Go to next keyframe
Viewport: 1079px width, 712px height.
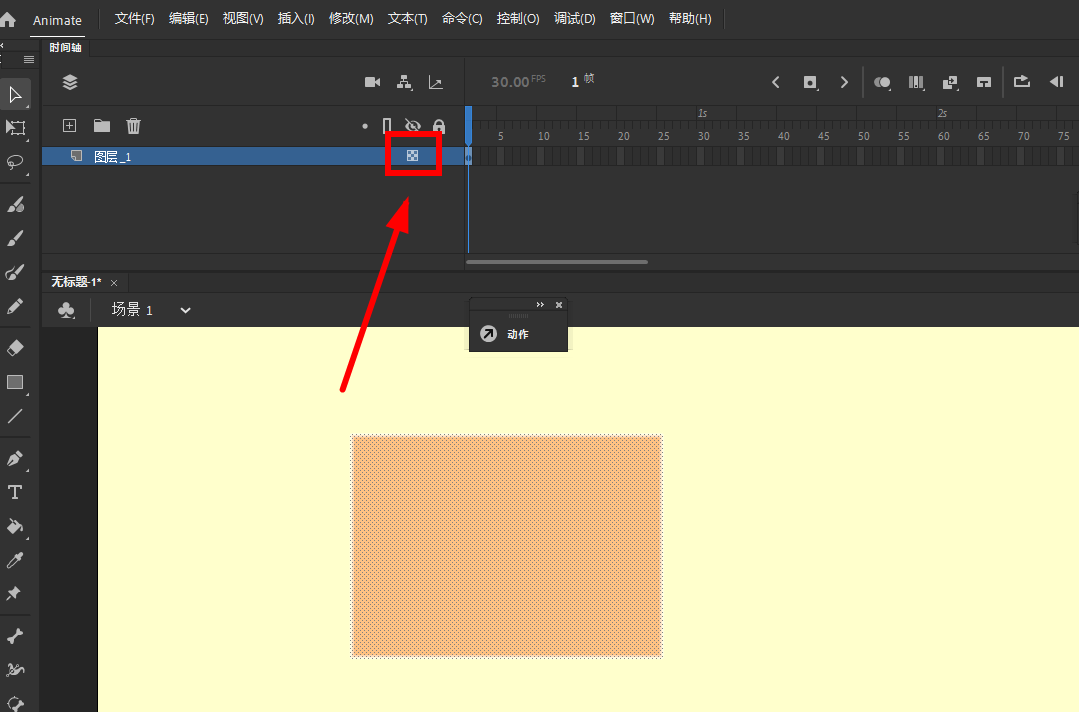(x=844, y=83)
